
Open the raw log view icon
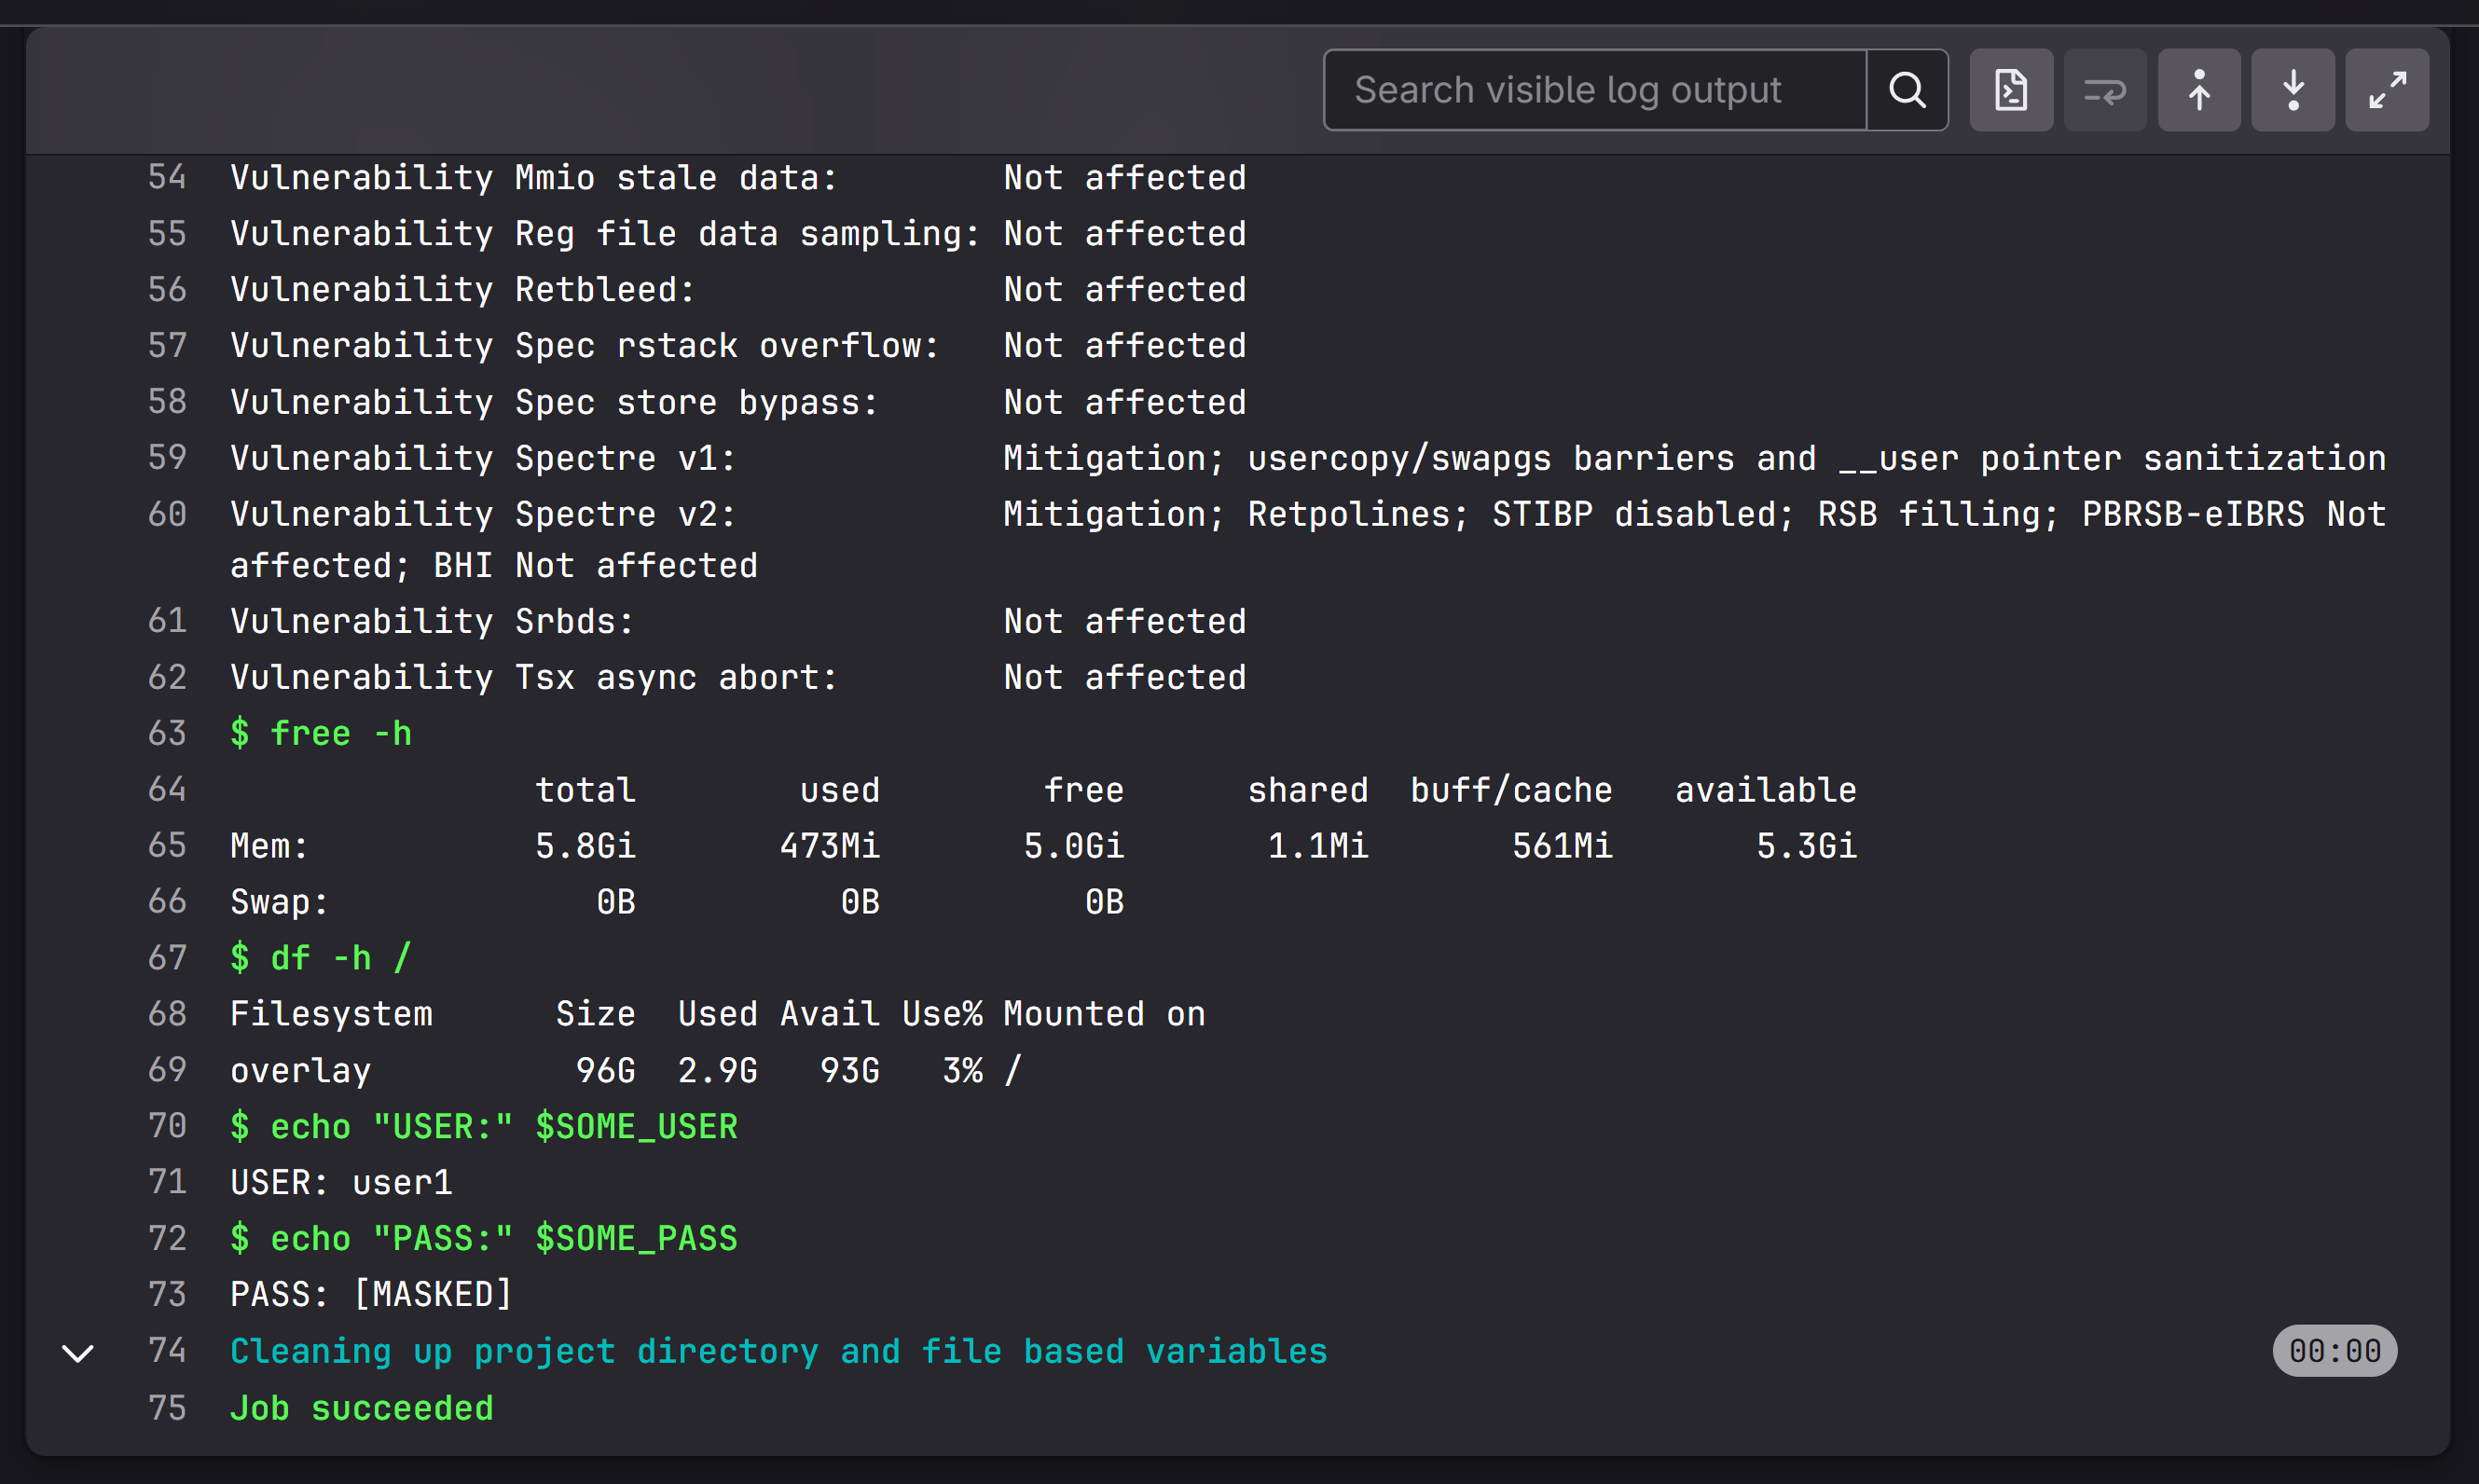tap(2011, 90)
